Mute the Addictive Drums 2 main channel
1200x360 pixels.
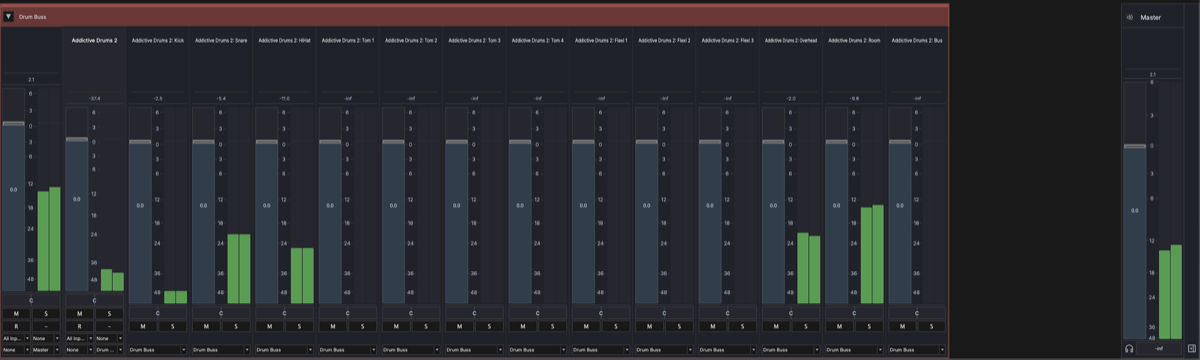point(79,313)
